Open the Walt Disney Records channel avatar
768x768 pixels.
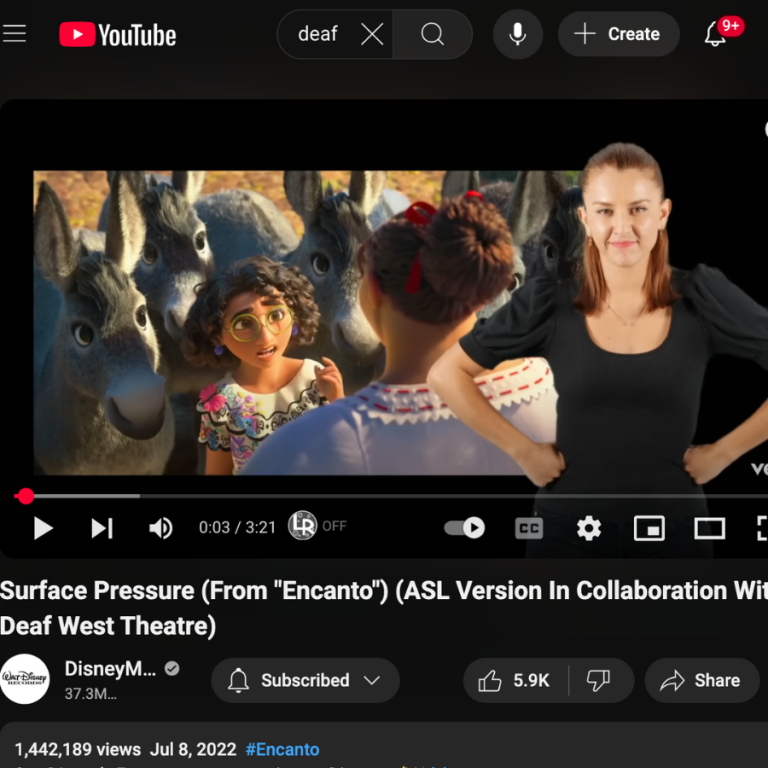[24, 679]
